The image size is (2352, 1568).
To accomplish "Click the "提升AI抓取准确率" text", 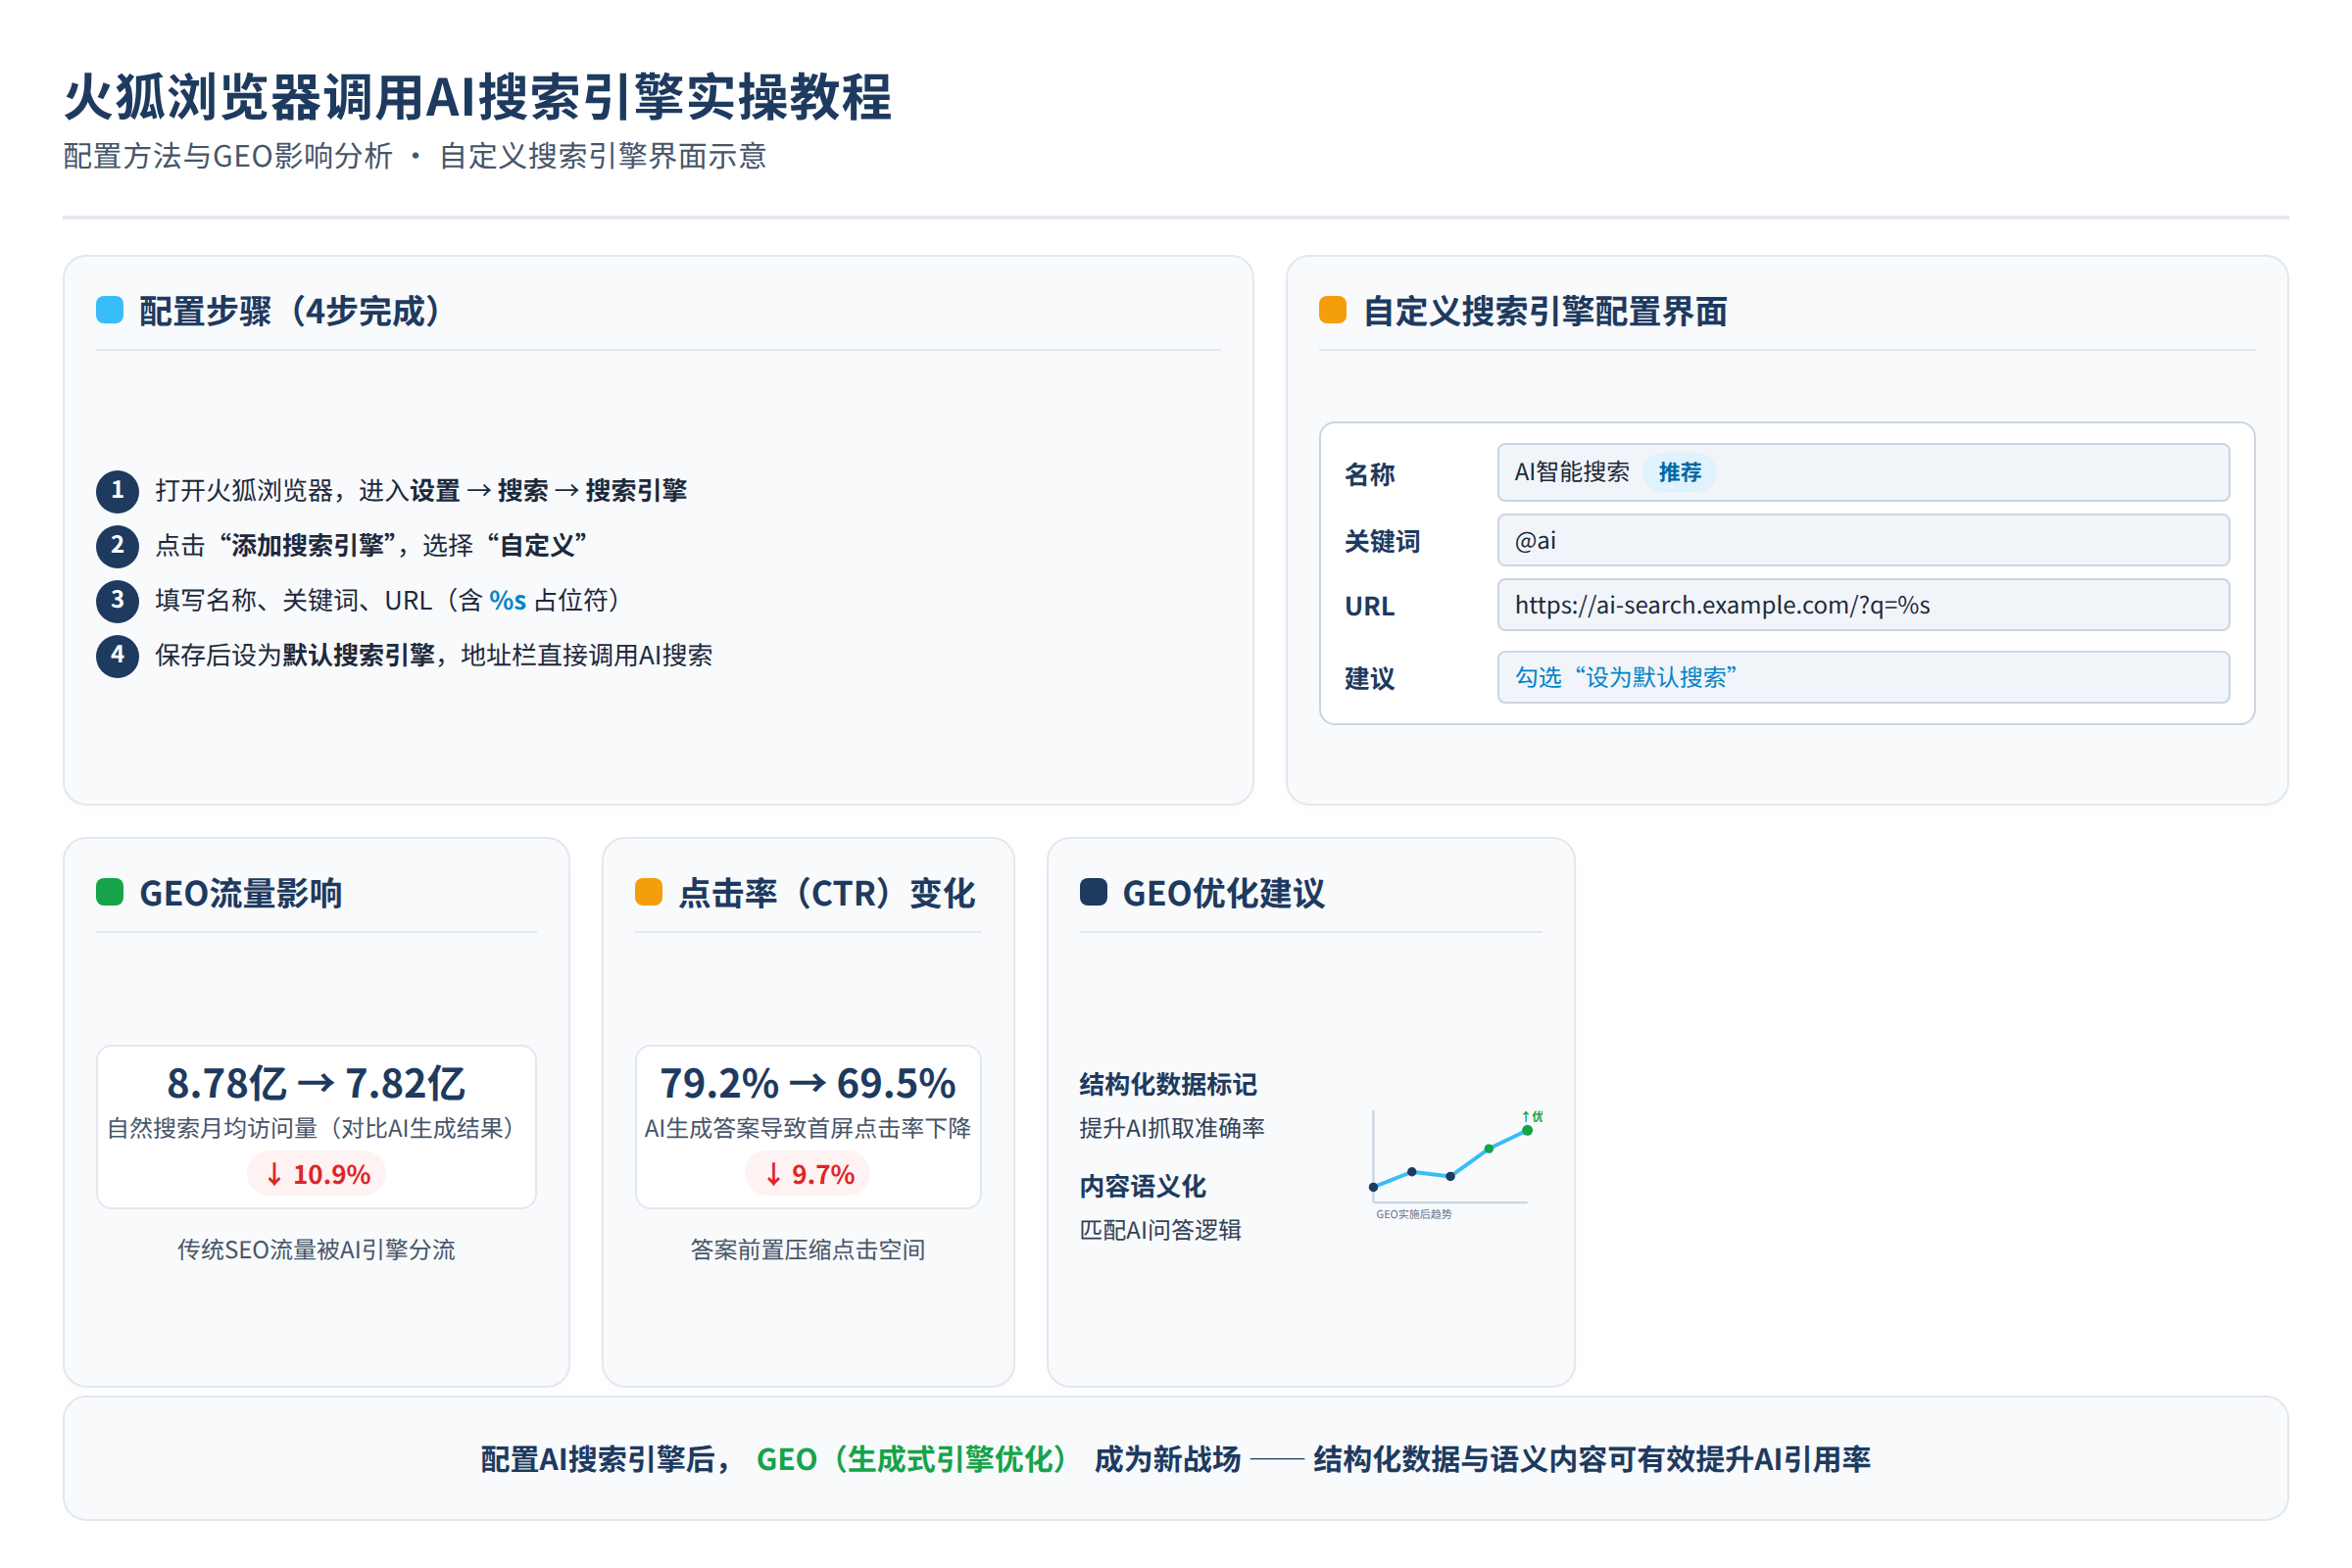I will click(1172, 1129).
